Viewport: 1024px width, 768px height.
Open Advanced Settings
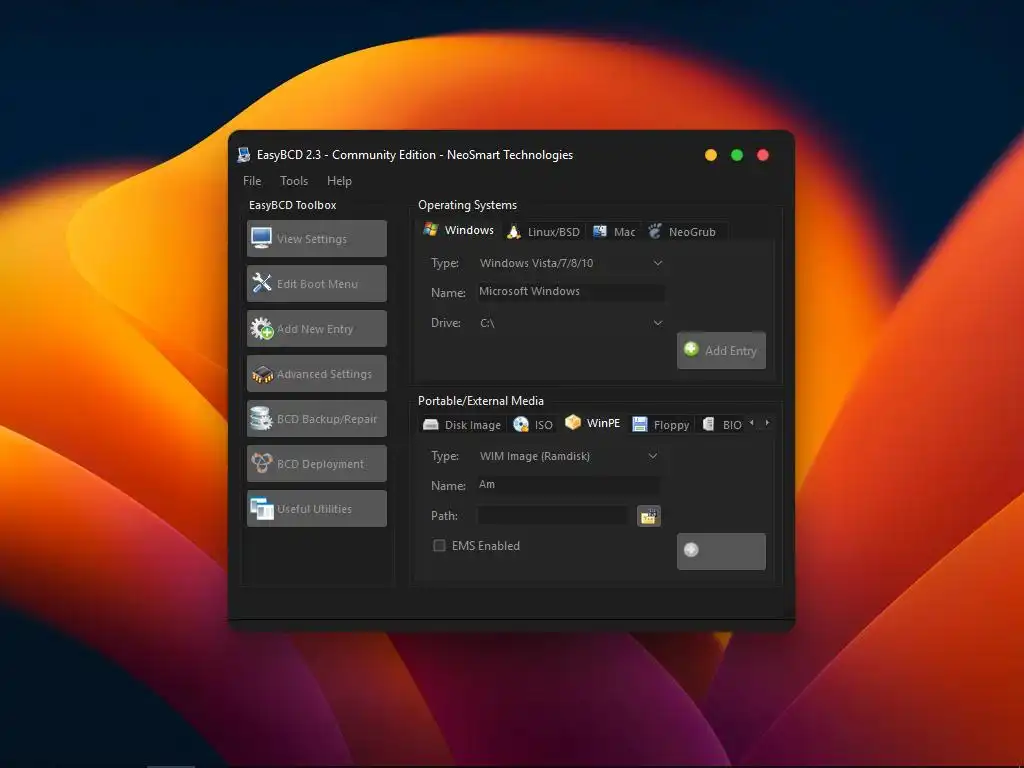[317, 374]
